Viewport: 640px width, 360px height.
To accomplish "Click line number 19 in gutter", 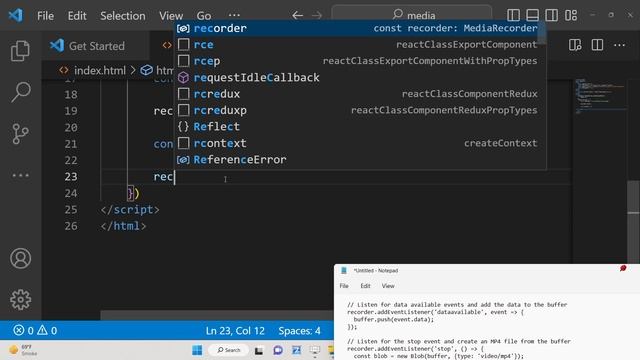I will click(x=71, y=111).
